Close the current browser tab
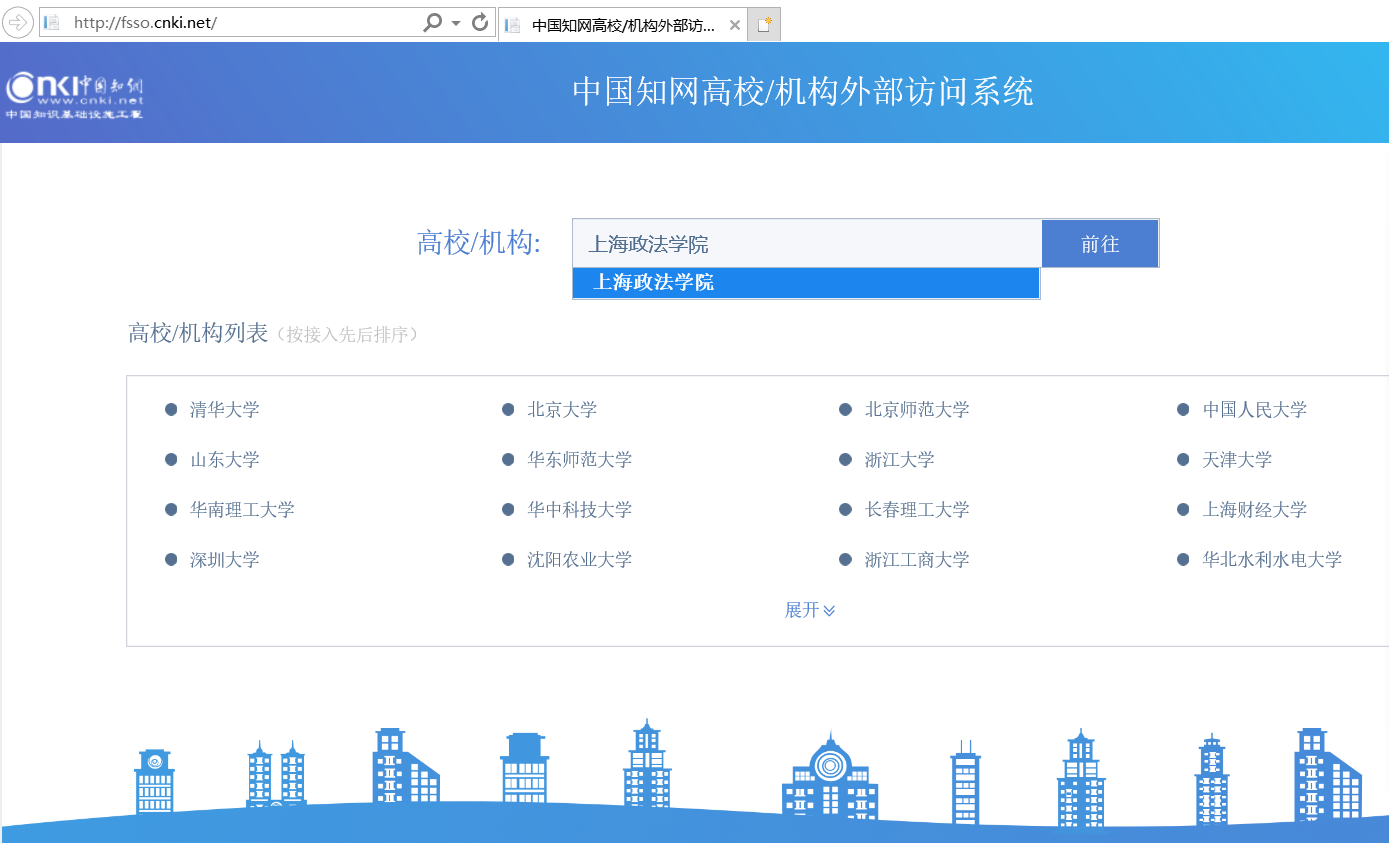The image size is (1389, 843). click(735, 25)
